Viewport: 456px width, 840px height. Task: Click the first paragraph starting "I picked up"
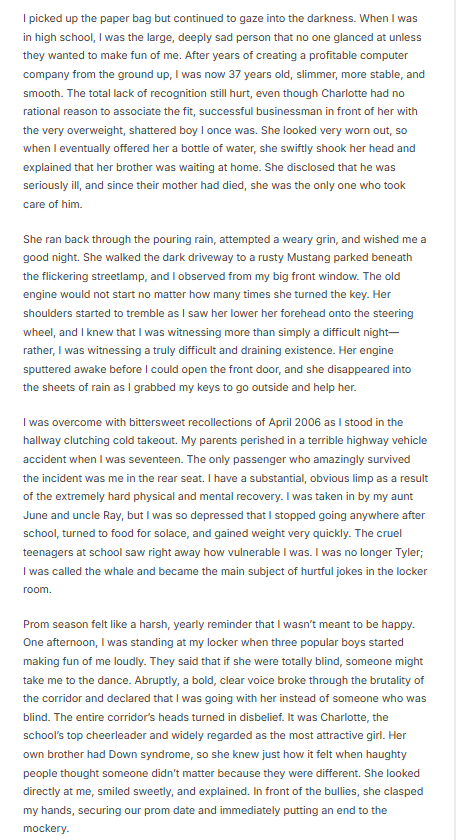(x=225, y=111)
